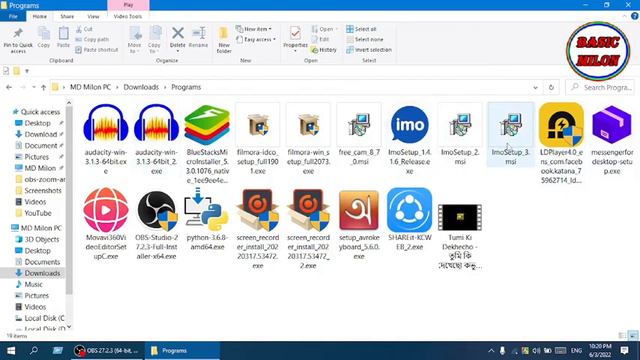Viewport: 640px width, 360px height.
Task: Open recent locations dropdown arrow
Action: [x=33, y=87]
